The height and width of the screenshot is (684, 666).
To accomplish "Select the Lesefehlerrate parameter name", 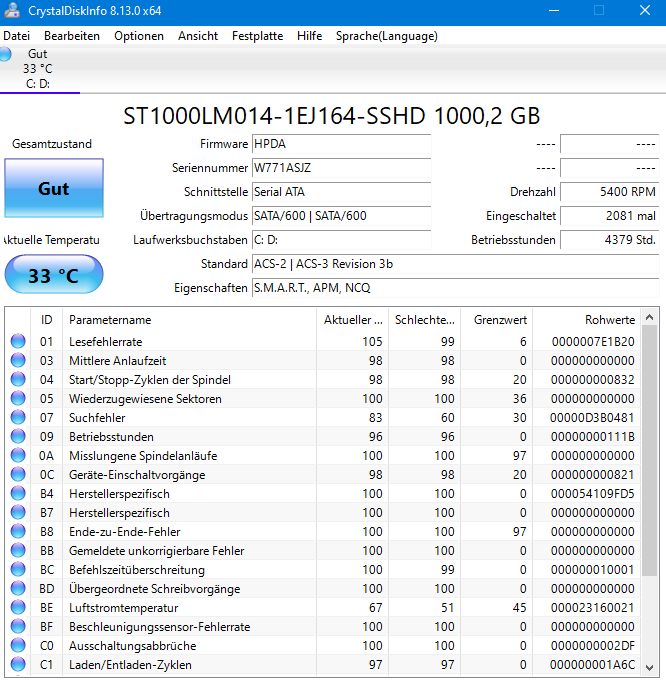I will point(106,342).
